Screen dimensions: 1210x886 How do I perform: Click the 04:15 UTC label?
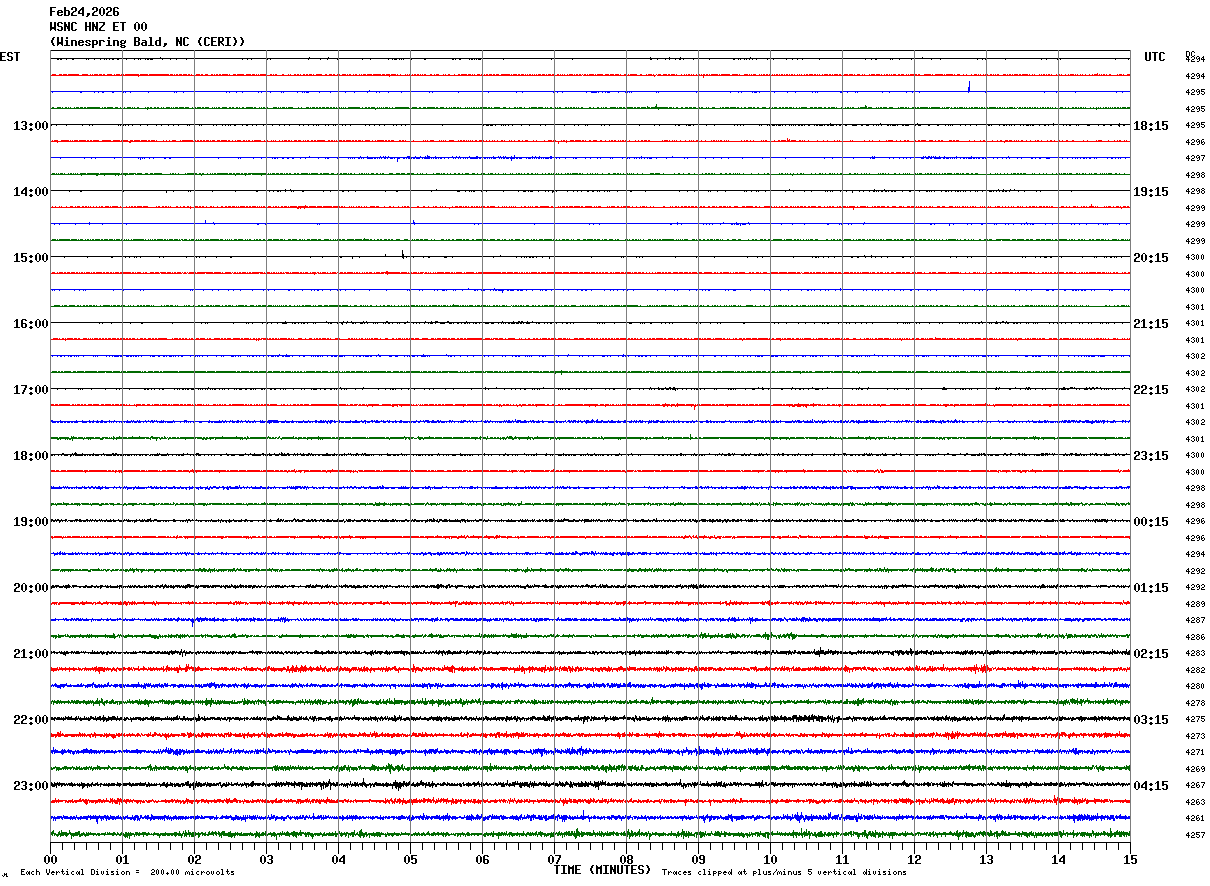click(x=1151, y=786)
